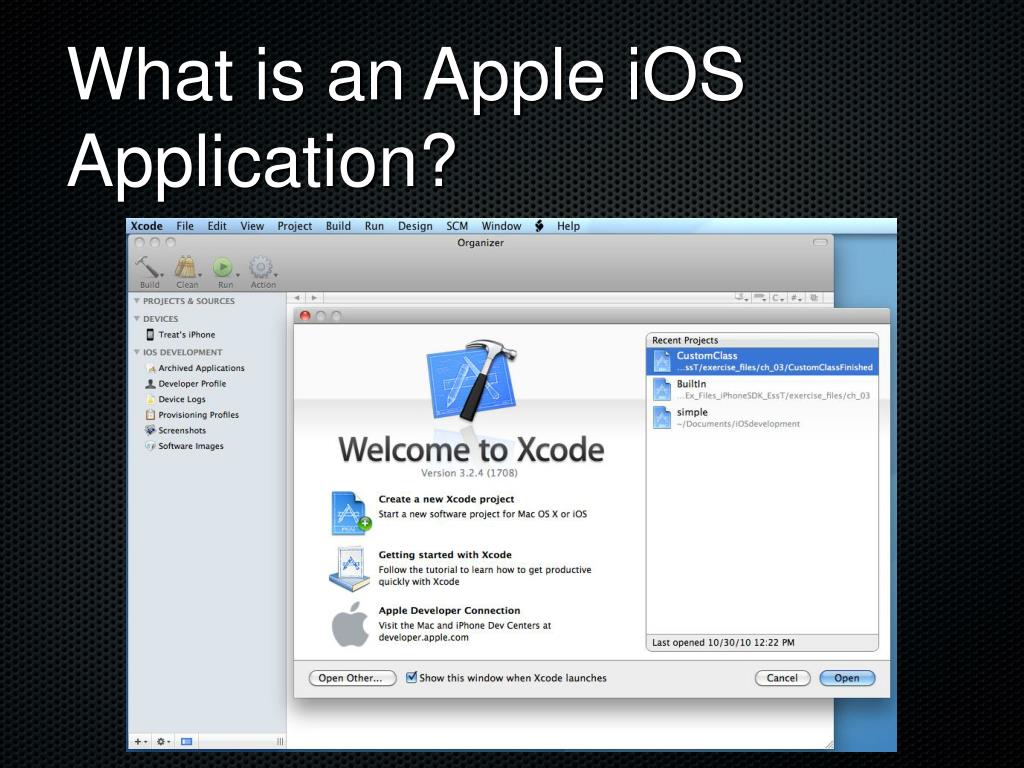Viewport: 1024px width, 768px height.
Task: Open the SCM menu
Action: pyautogui.click(x=457, y=226)
